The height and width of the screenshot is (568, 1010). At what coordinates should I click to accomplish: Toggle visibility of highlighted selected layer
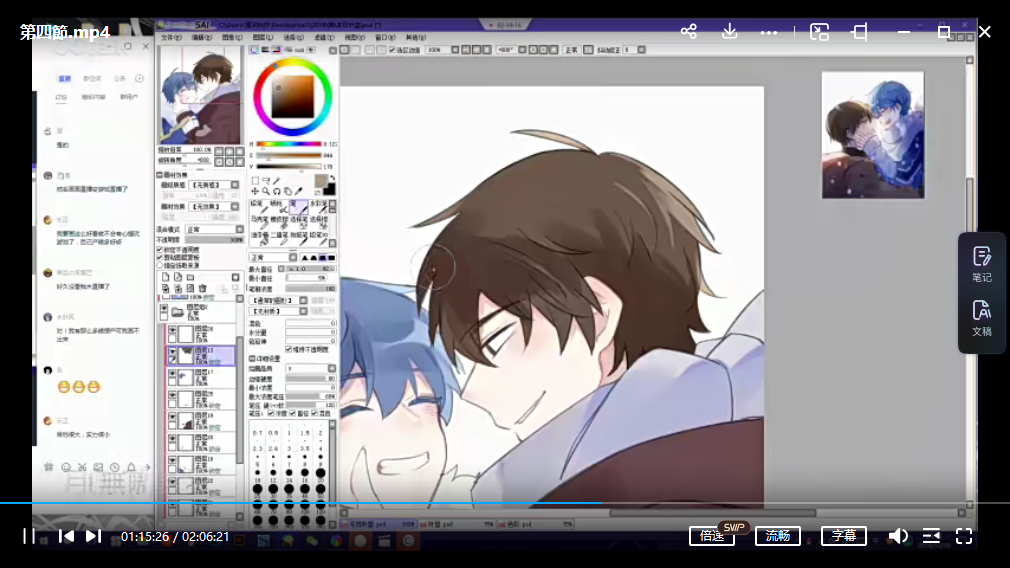173,352
